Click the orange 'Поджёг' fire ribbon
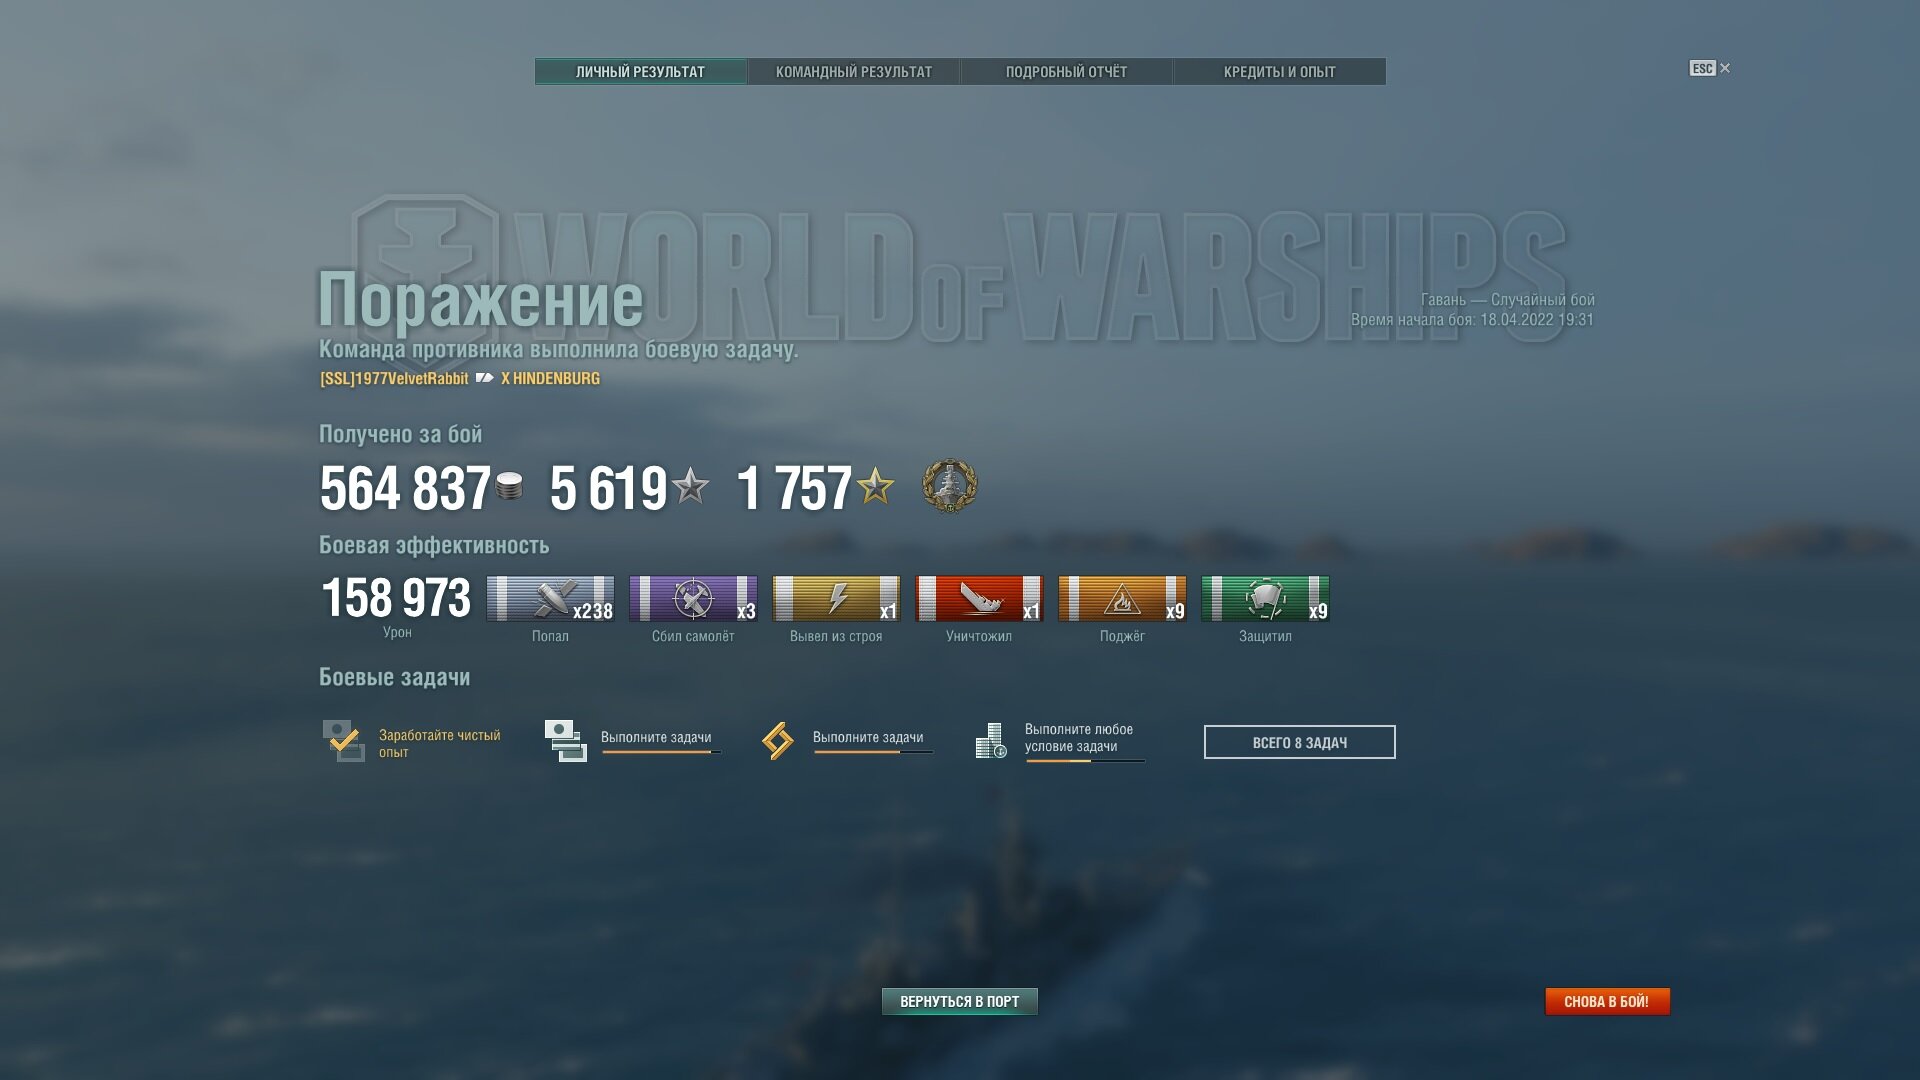Screen dimensions: 1920x1080 (1122, 598)
